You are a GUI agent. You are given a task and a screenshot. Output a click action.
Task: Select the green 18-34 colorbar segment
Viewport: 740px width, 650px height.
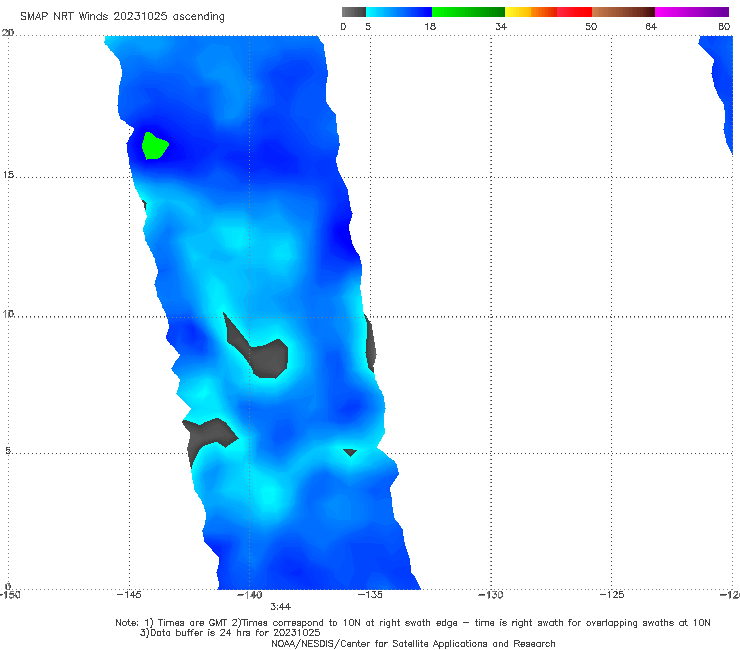pyautogui.click(x=468, y=12)
